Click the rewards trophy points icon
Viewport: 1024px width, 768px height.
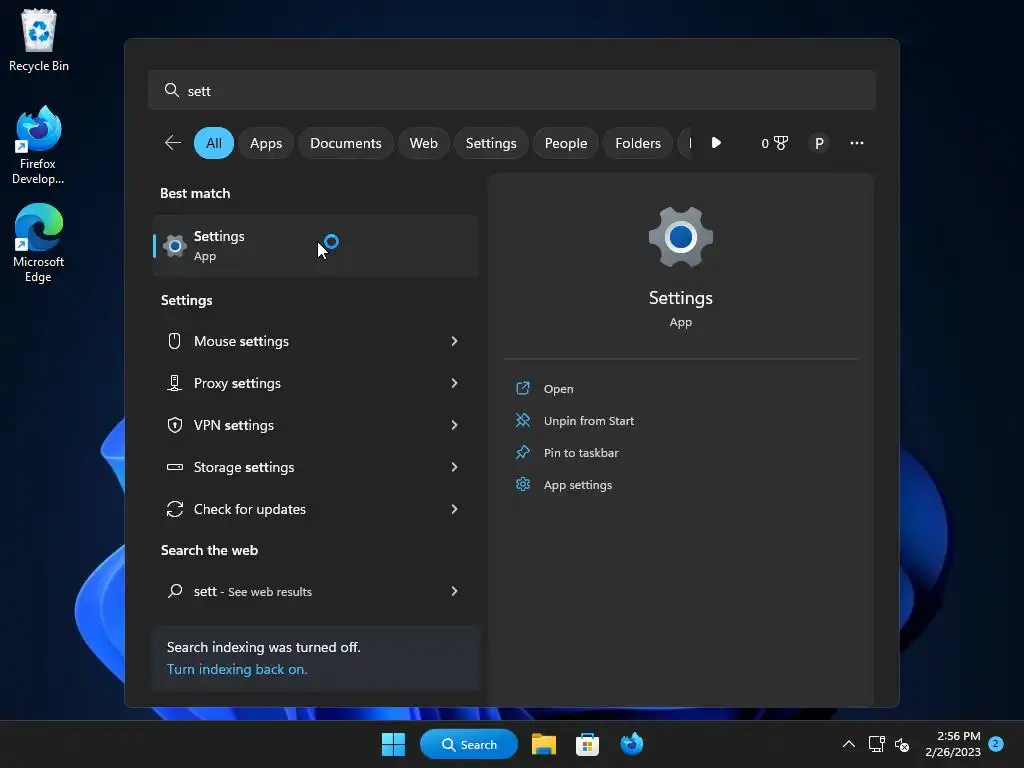tap(775, 143)
